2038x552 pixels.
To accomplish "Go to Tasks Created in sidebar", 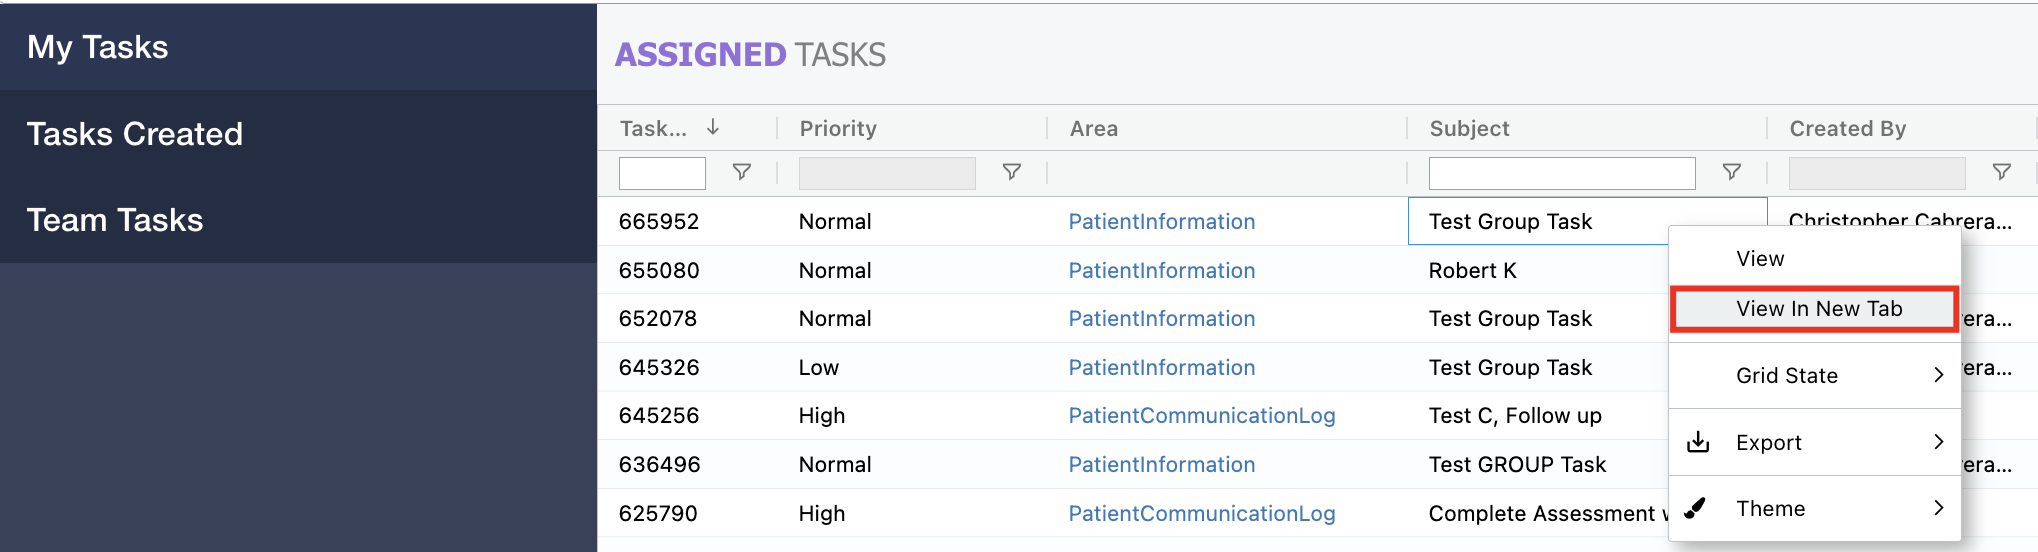I will (x=135, y=134).
